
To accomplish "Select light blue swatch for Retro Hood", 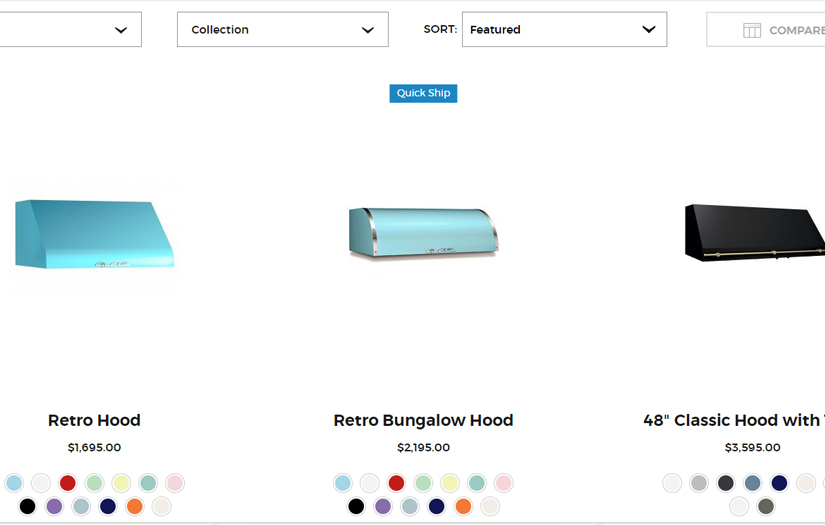I will point(14,483).
